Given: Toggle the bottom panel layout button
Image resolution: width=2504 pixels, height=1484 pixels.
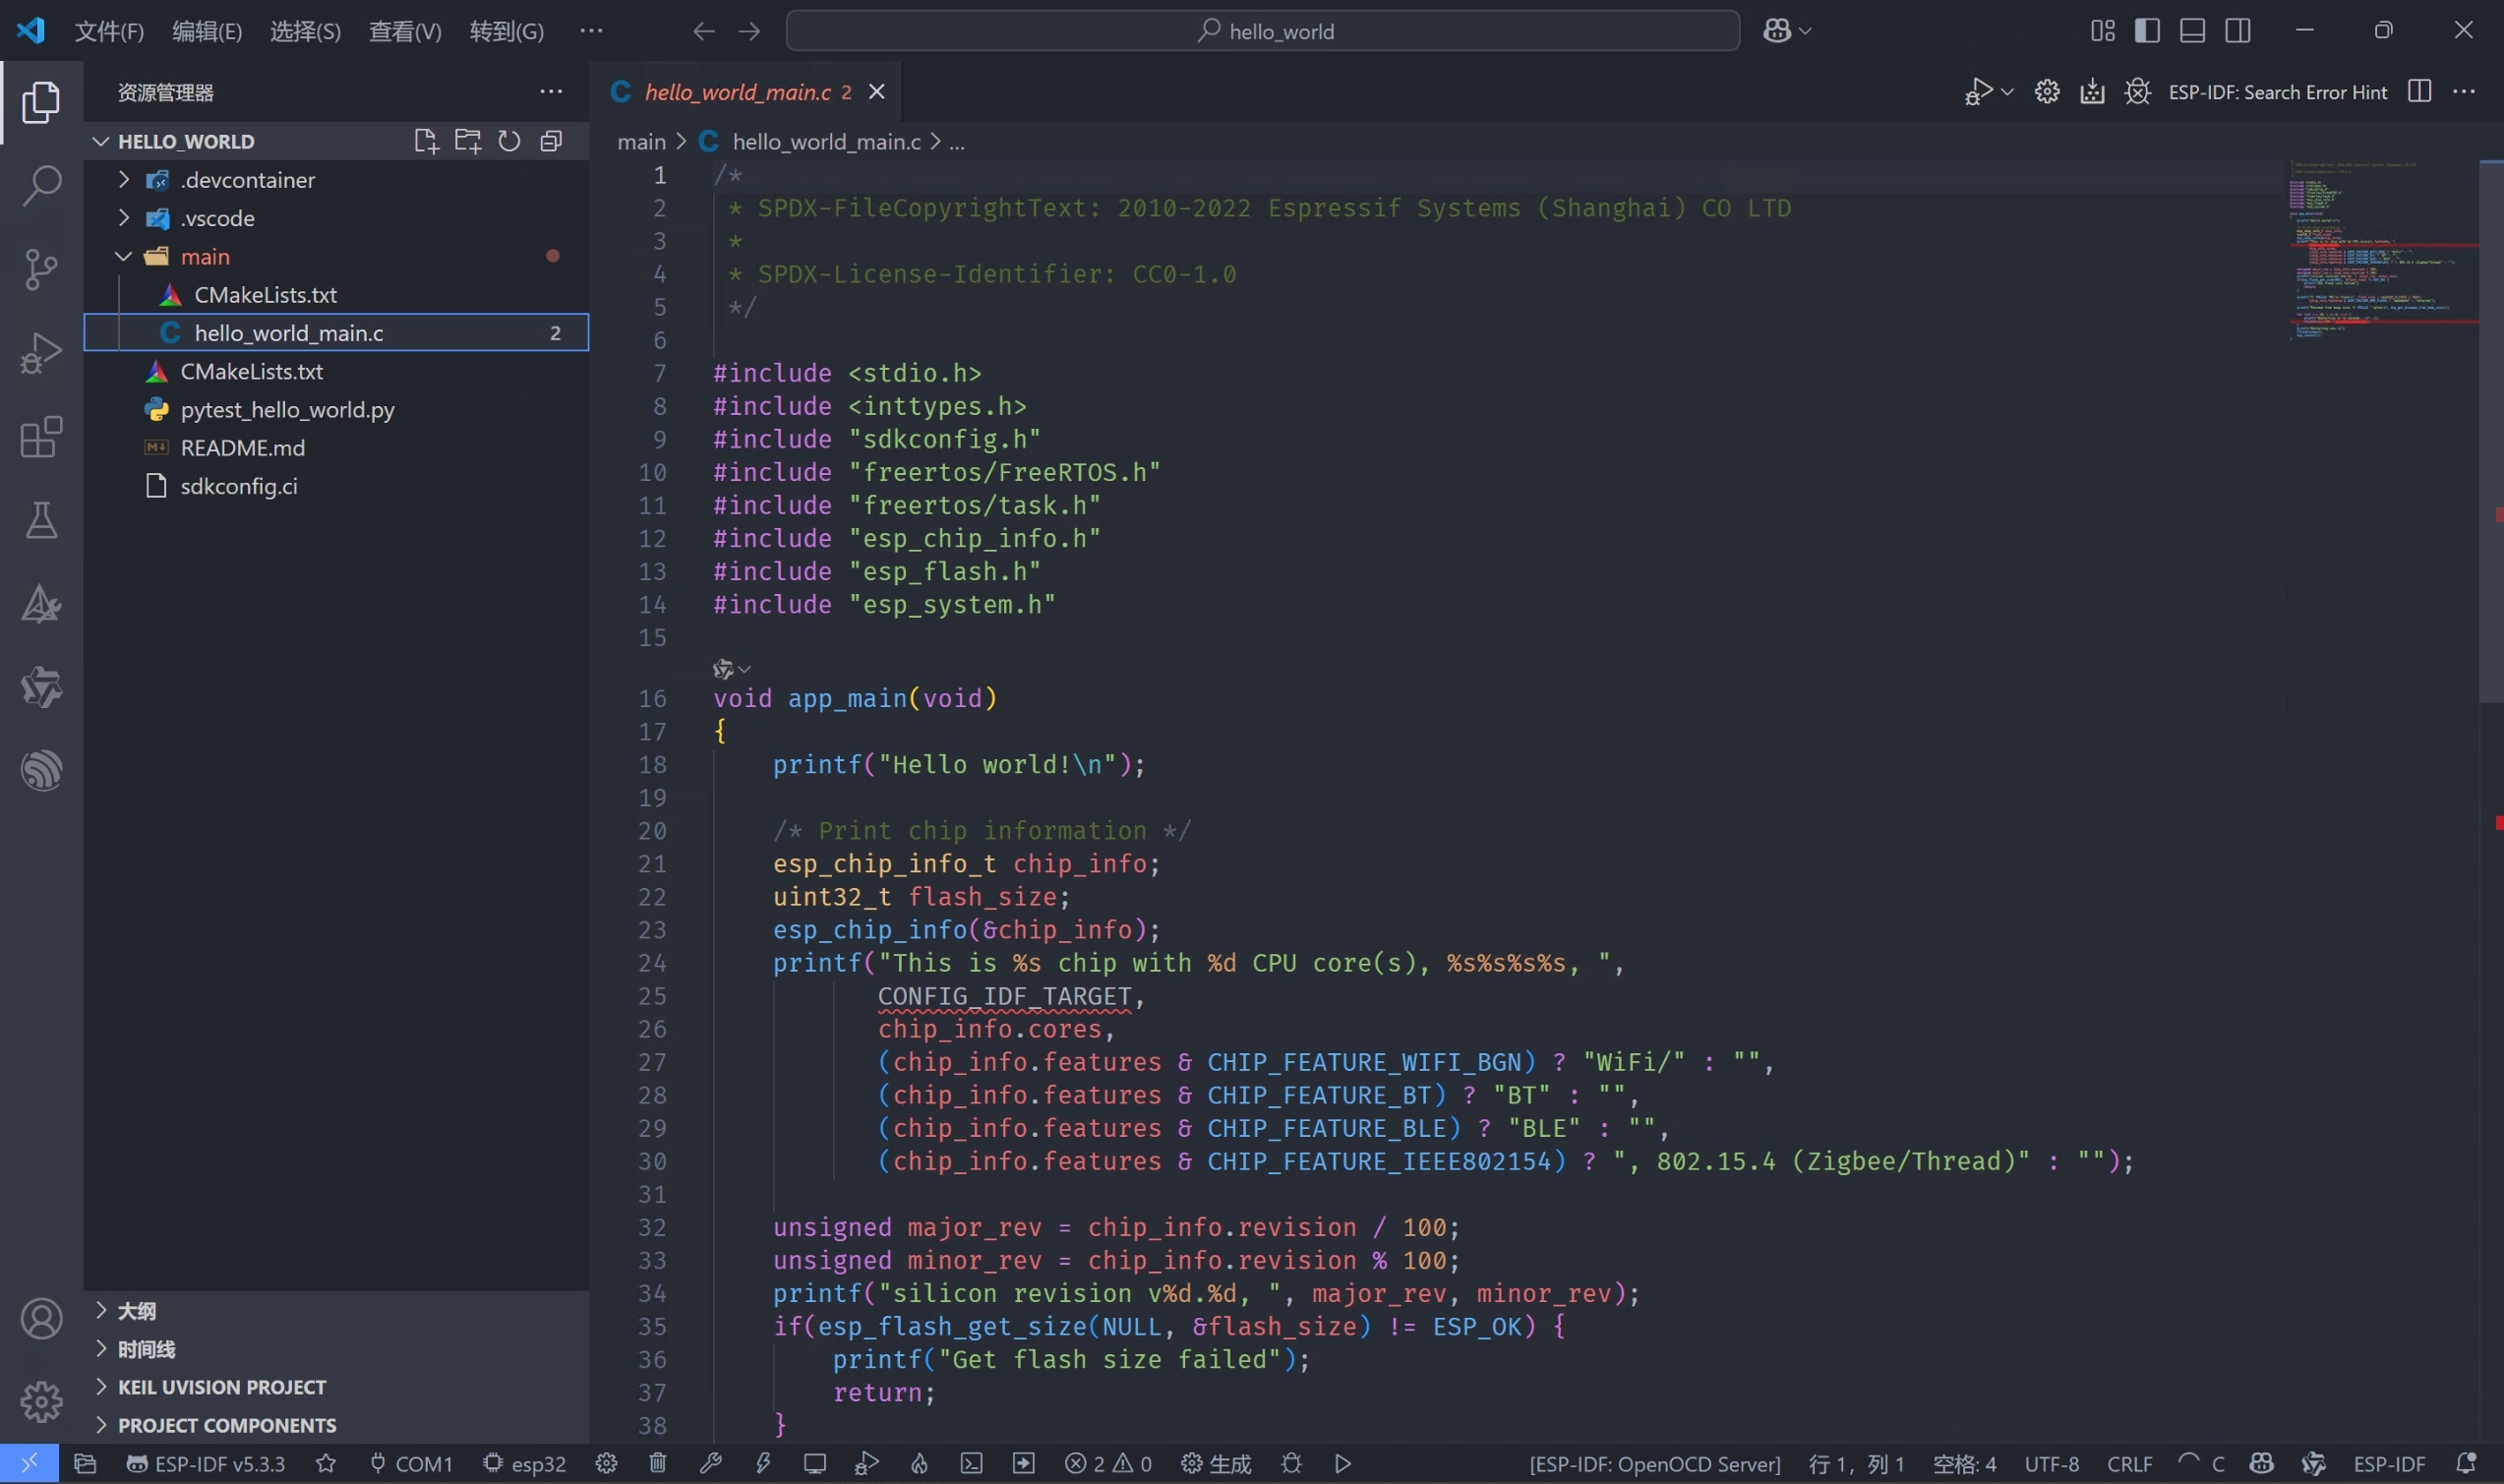Looking at the screenshot, I should (2192, 31).
